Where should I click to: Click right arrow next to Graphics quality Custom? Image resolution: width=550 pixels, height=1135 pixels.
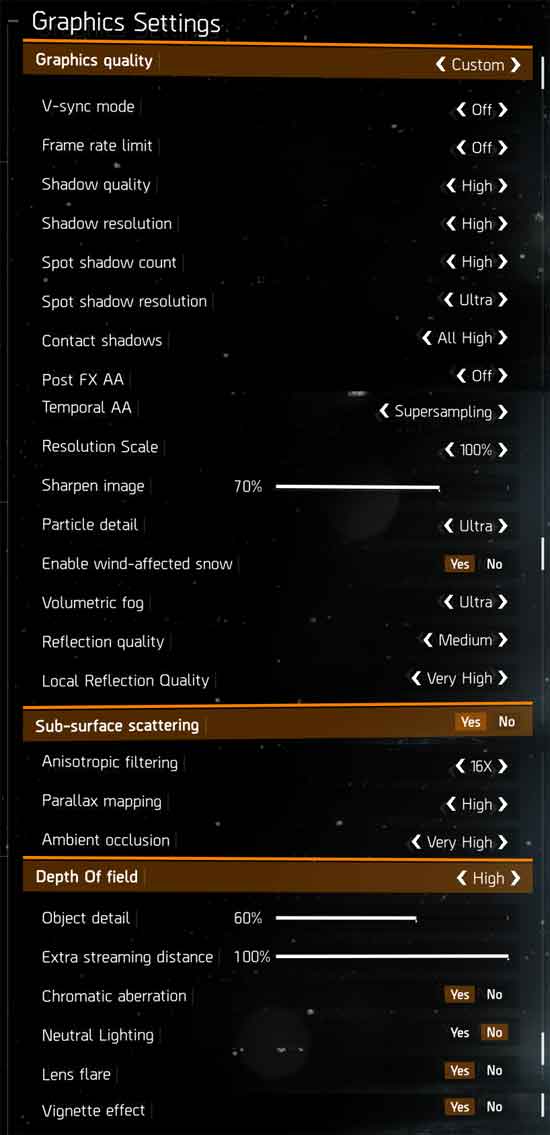(515, 64)
